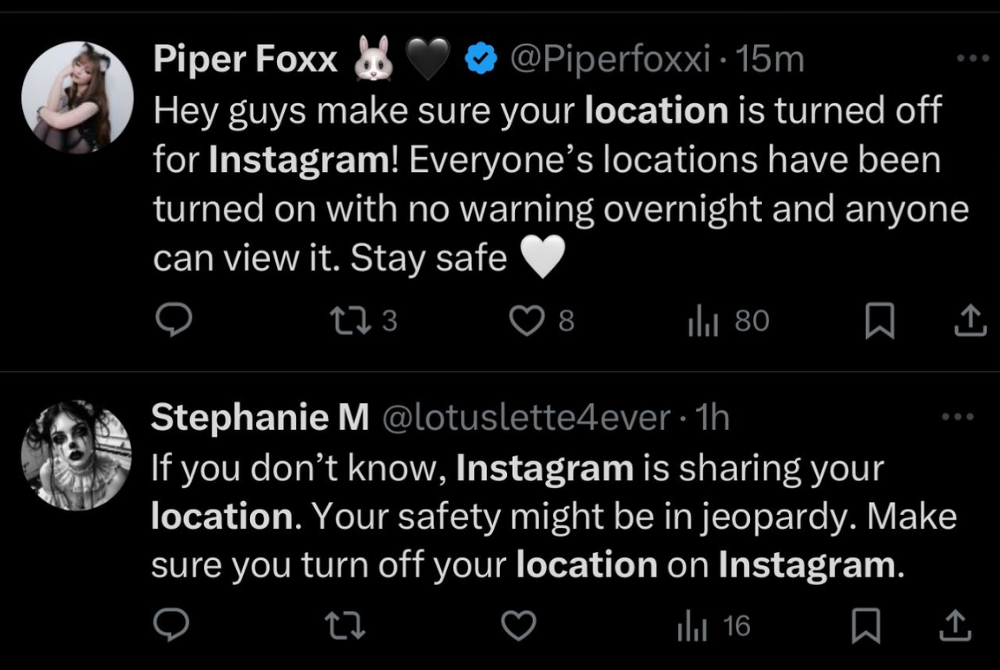Bookmark Stephanie M's tweet
Screen dimensions: 1000x670
pyautogui.click(x=866, y=625)
